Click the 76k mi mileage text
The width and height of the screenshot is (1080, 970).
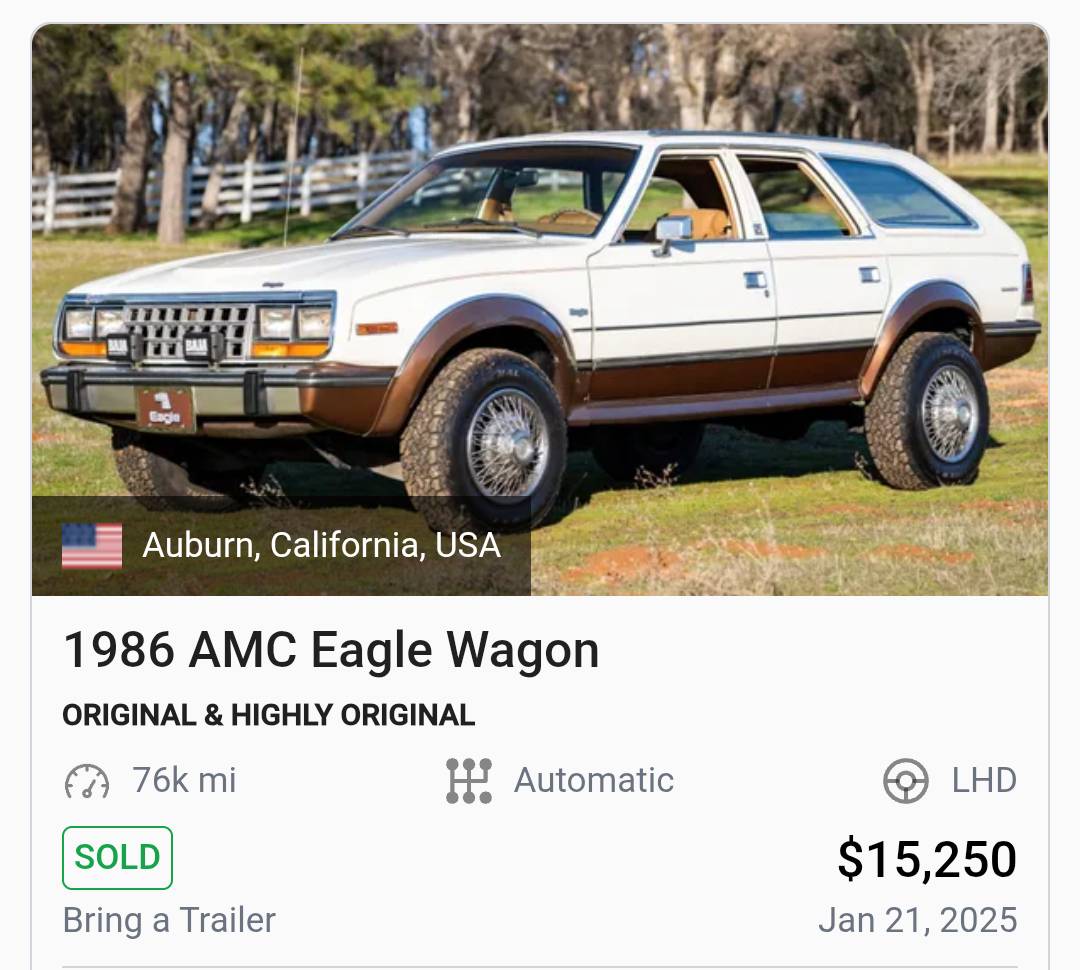click(x=185, y=781)
